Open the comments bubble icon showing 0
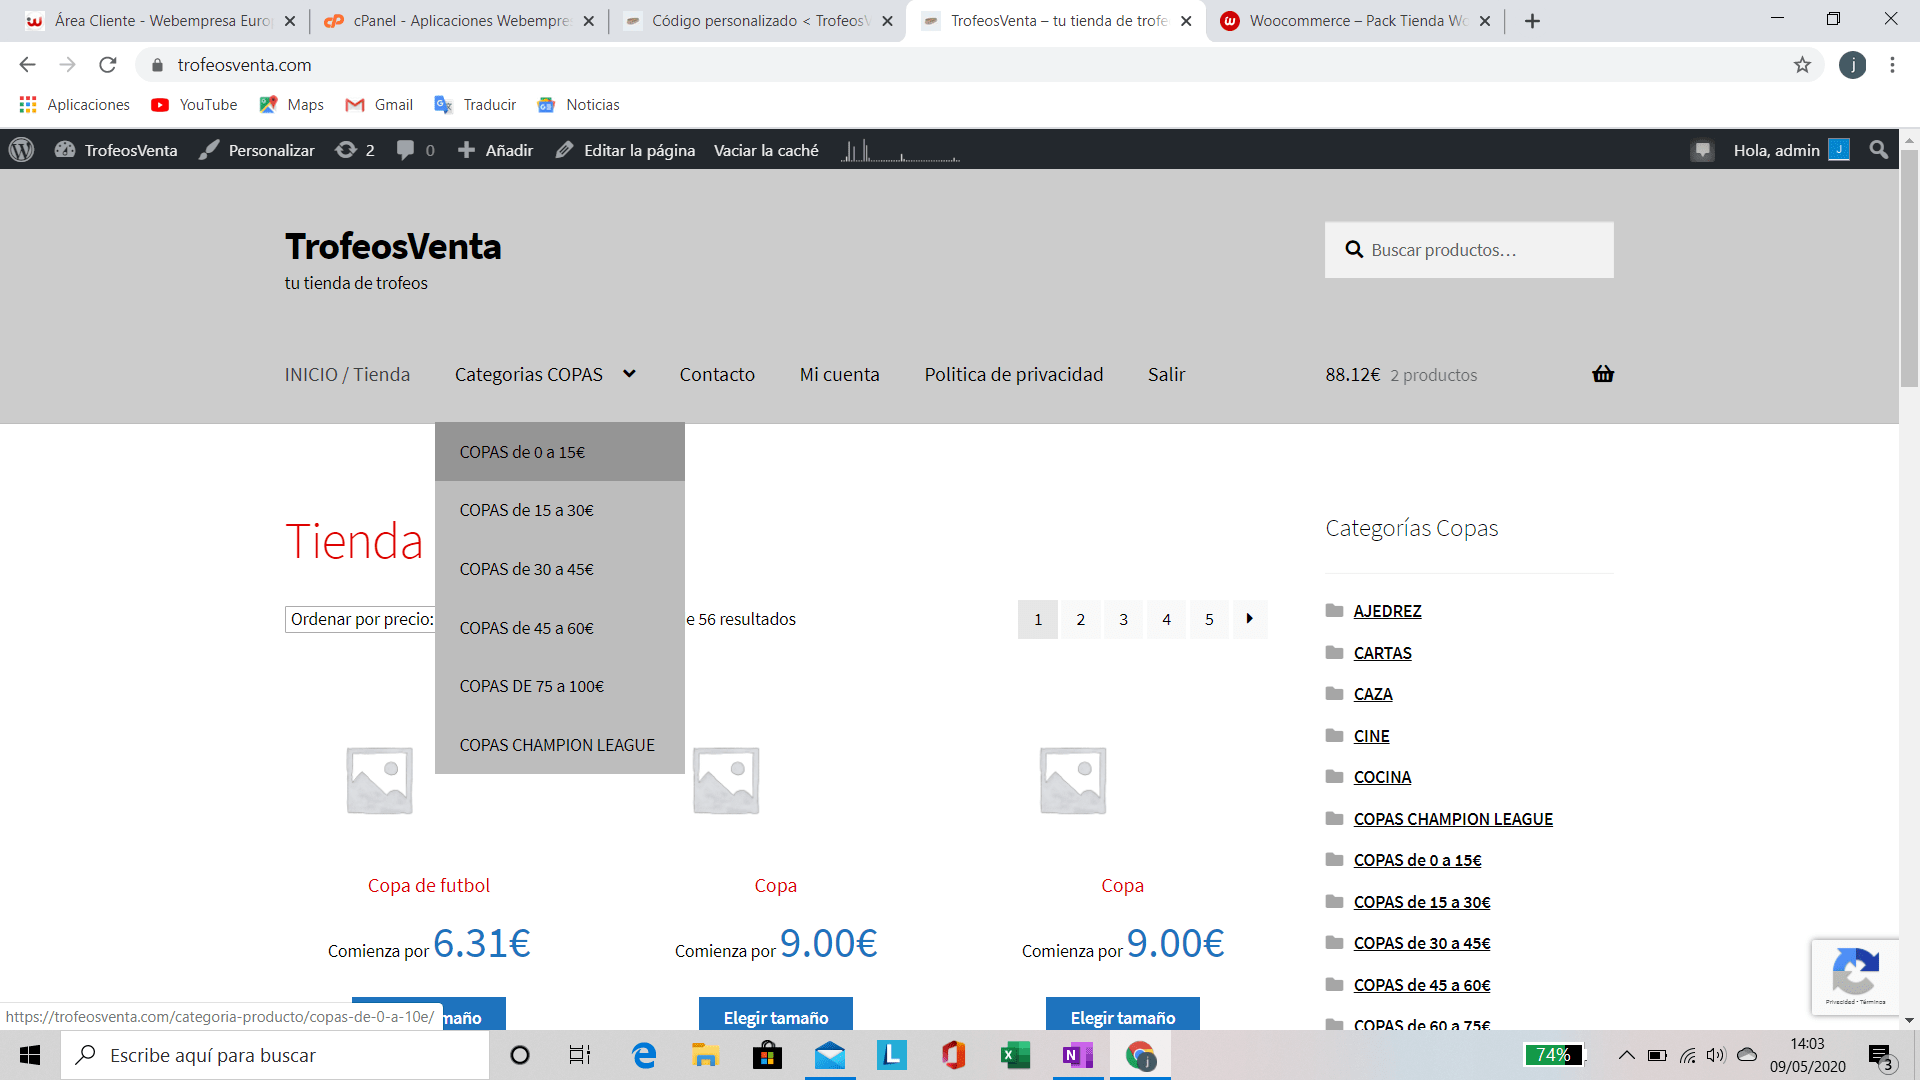This screenshot has height=1080, width=1920. (x=405, y=150)
